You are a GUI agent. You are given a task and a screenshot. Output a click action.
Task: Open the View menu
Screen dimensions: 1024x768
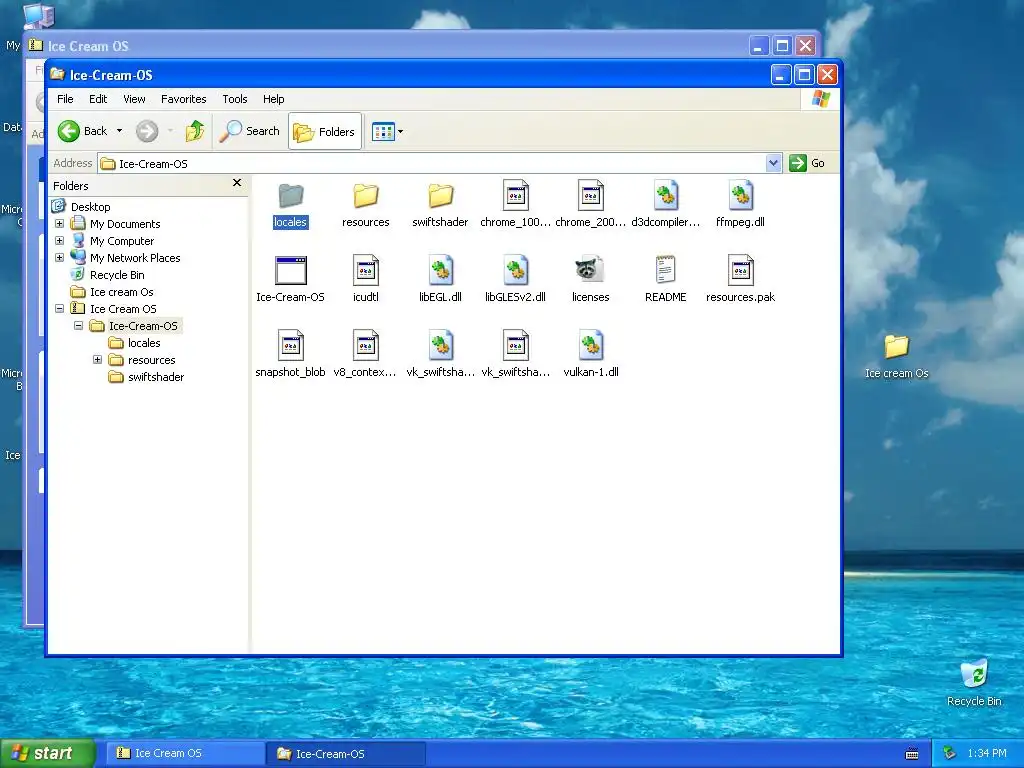pos(135,99)
